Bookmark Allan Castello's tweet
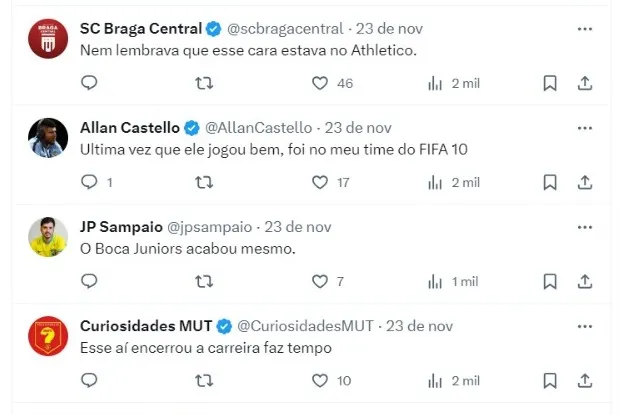The width and height of the screenshot is (626, 415). [550, 182]
